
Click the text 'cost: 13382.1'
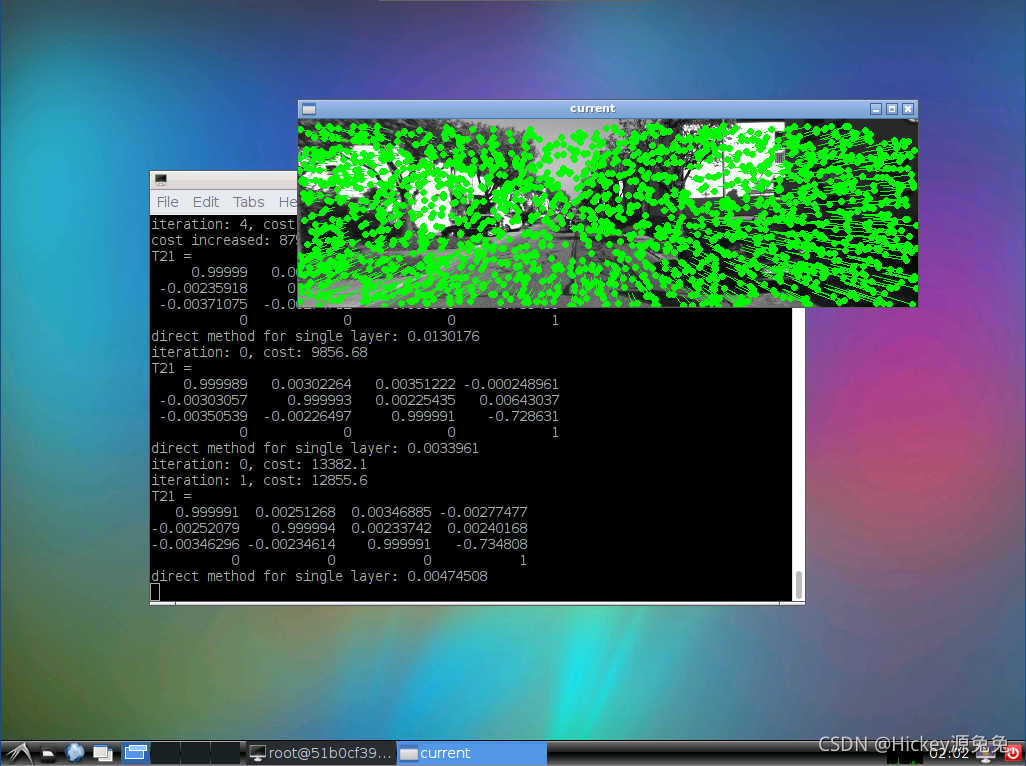point(315,464)
